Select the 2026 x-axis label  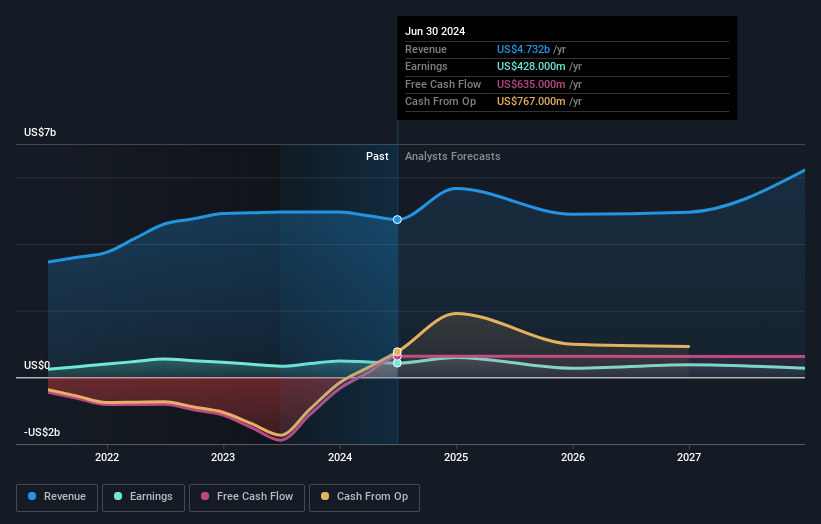pyautogui.click(x=573, y=457)
